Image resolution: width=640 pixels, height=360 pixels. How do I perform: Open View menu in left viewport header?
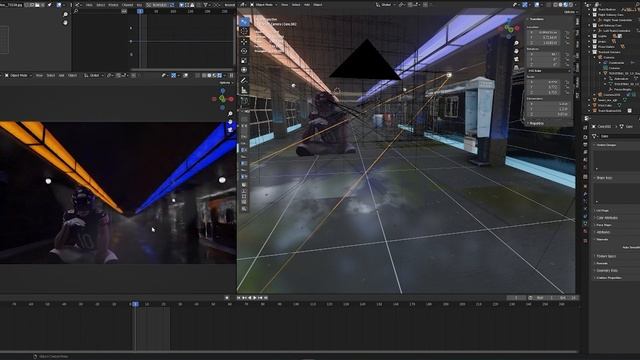coord(39,76)
